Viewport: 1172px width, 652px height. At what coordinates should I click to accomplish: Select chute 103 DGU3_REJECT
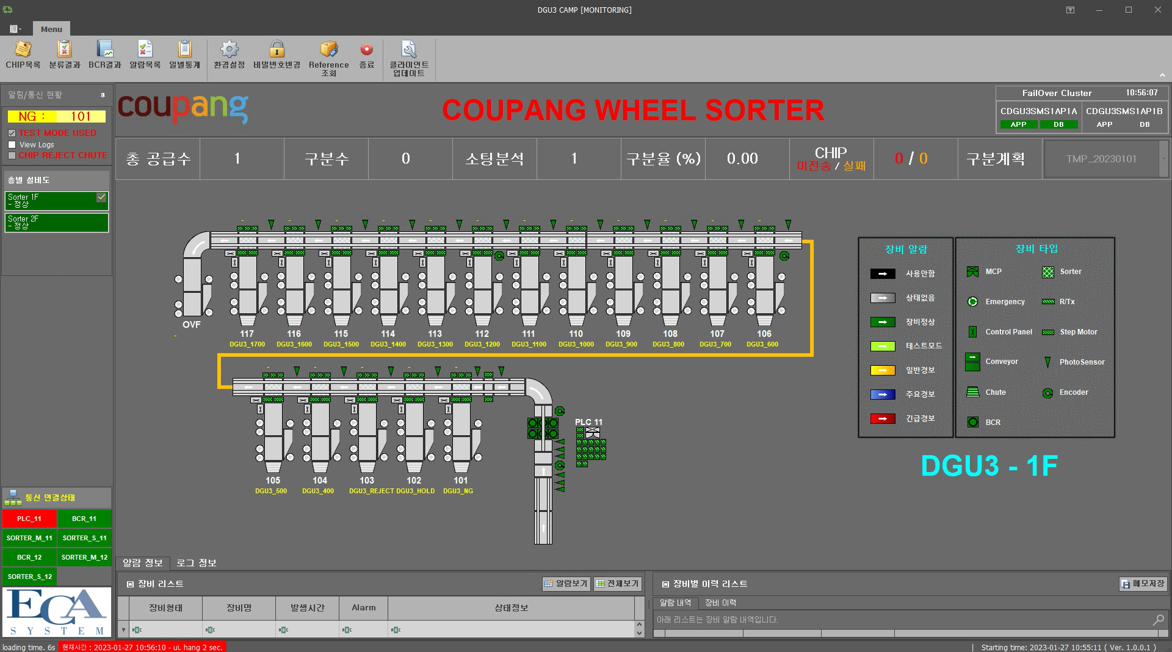click(367, 437)
